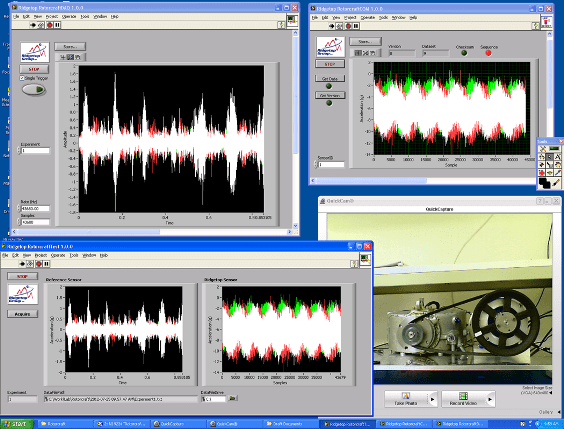Click the Acquire button in RotorcraftTest
The width and height of the screenshot is (564, 429).
pos(22,314)
